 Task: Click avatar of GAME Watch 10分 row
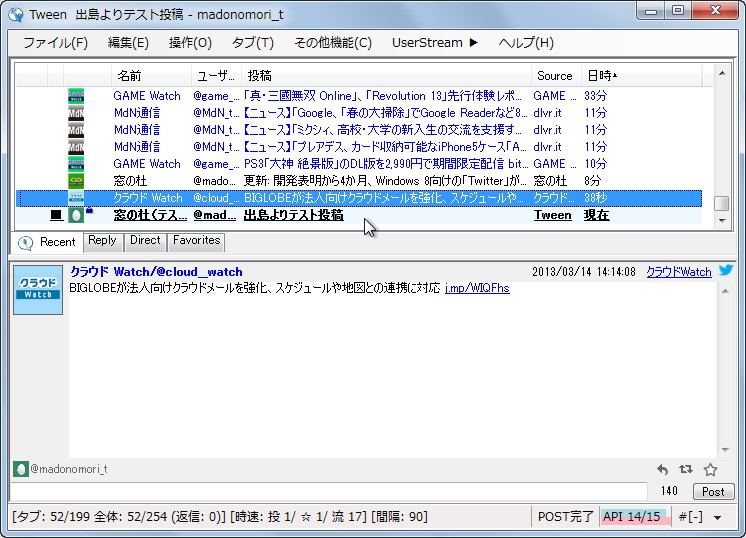pyautogui.click(x=76, y=164)
